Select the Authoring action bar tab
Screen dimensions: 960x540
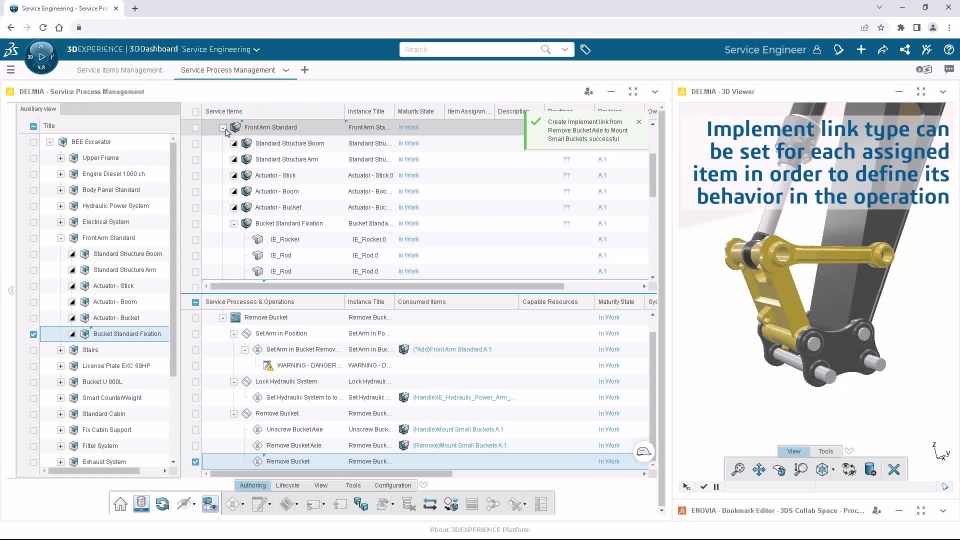click(253, 486)
